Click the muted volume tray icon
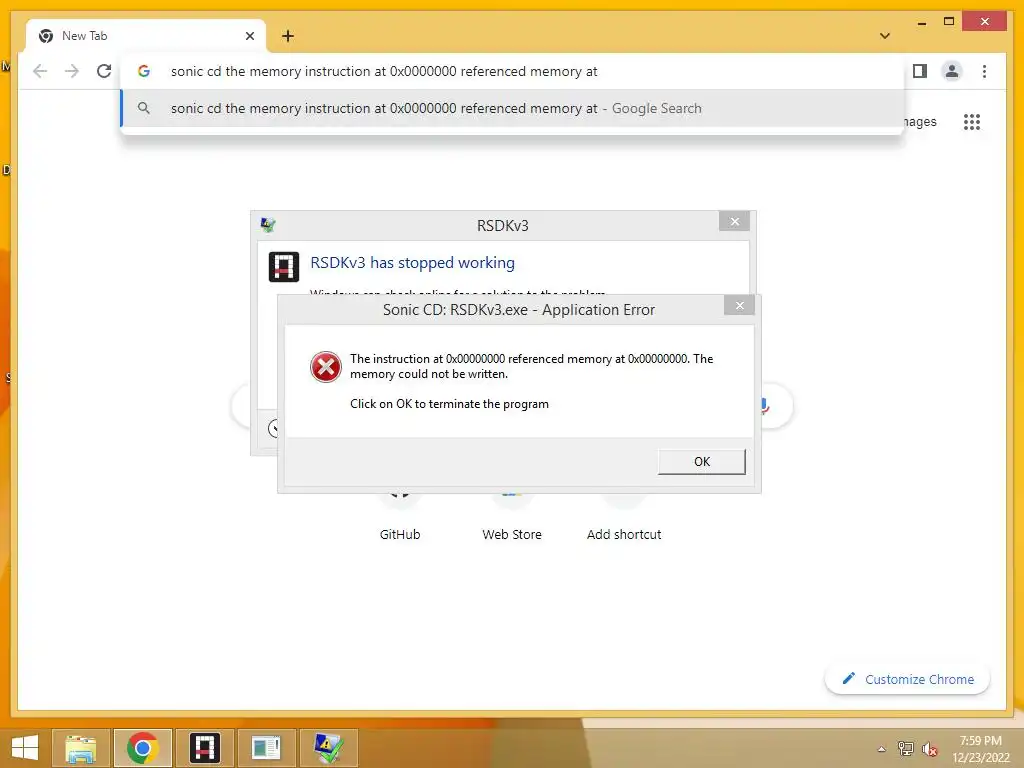1024x768 pixels. pos(930,749)
